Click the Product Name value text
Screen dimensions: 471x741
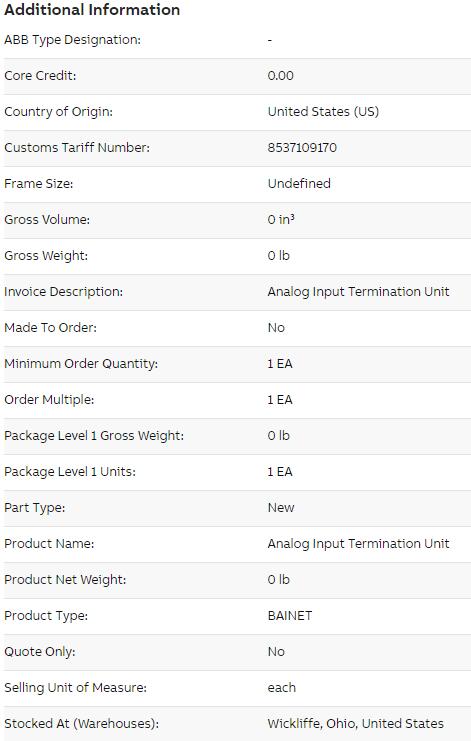(x=359, y=543)
